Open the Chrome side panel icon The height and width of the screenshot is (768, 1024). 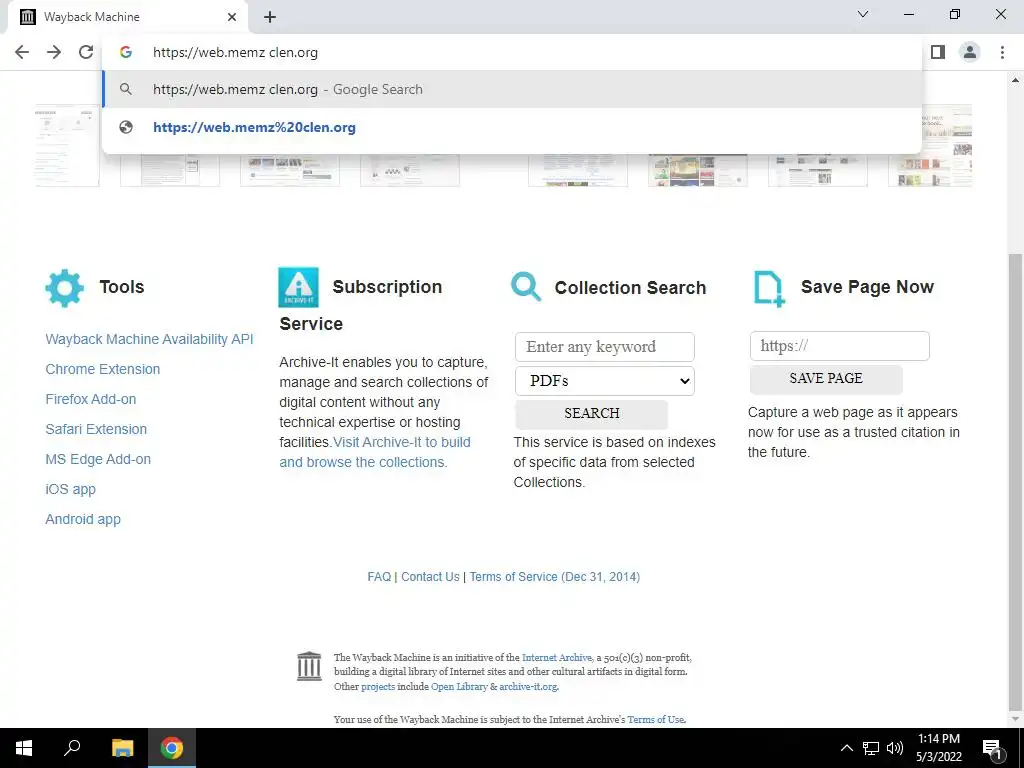[938, 52]
